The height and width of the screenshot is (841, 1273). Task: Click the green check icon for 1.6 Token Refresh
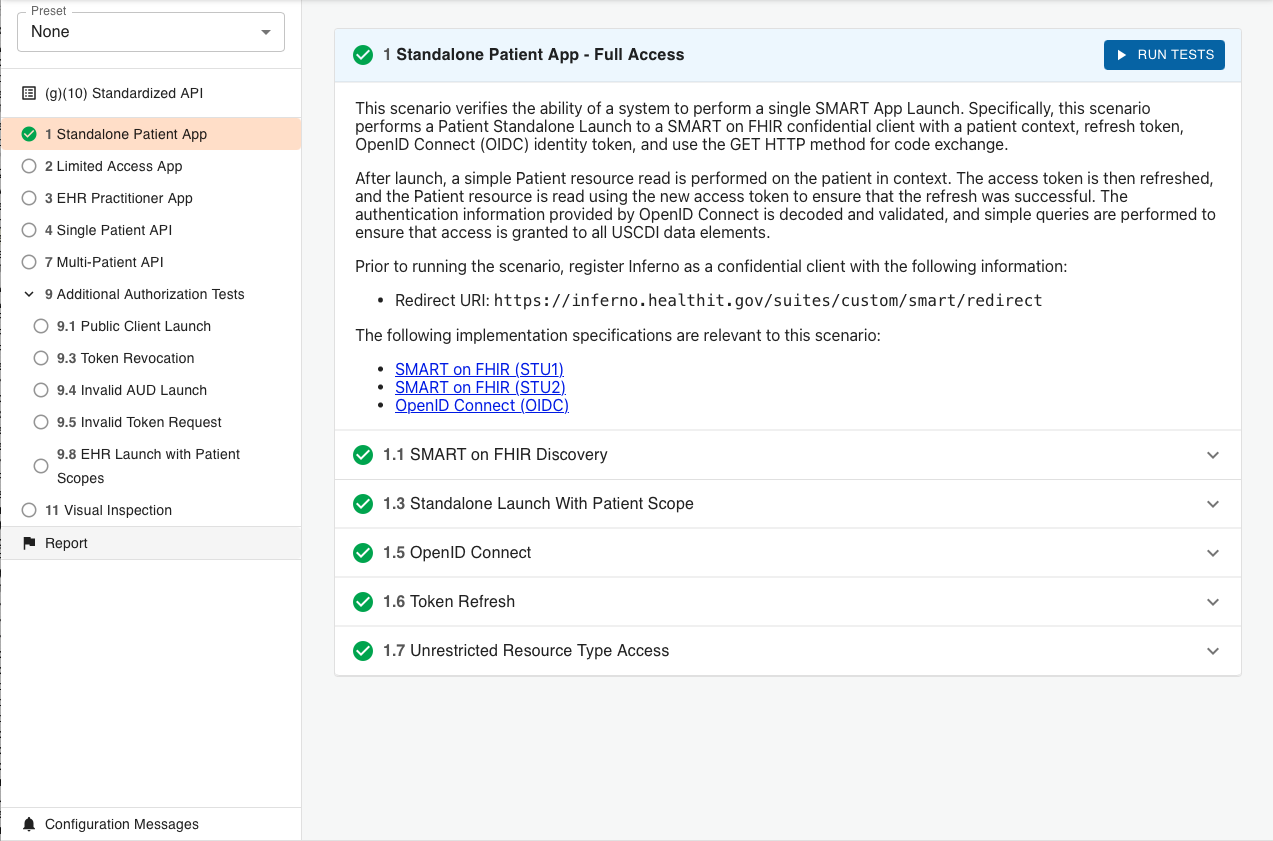coord(363,602)
